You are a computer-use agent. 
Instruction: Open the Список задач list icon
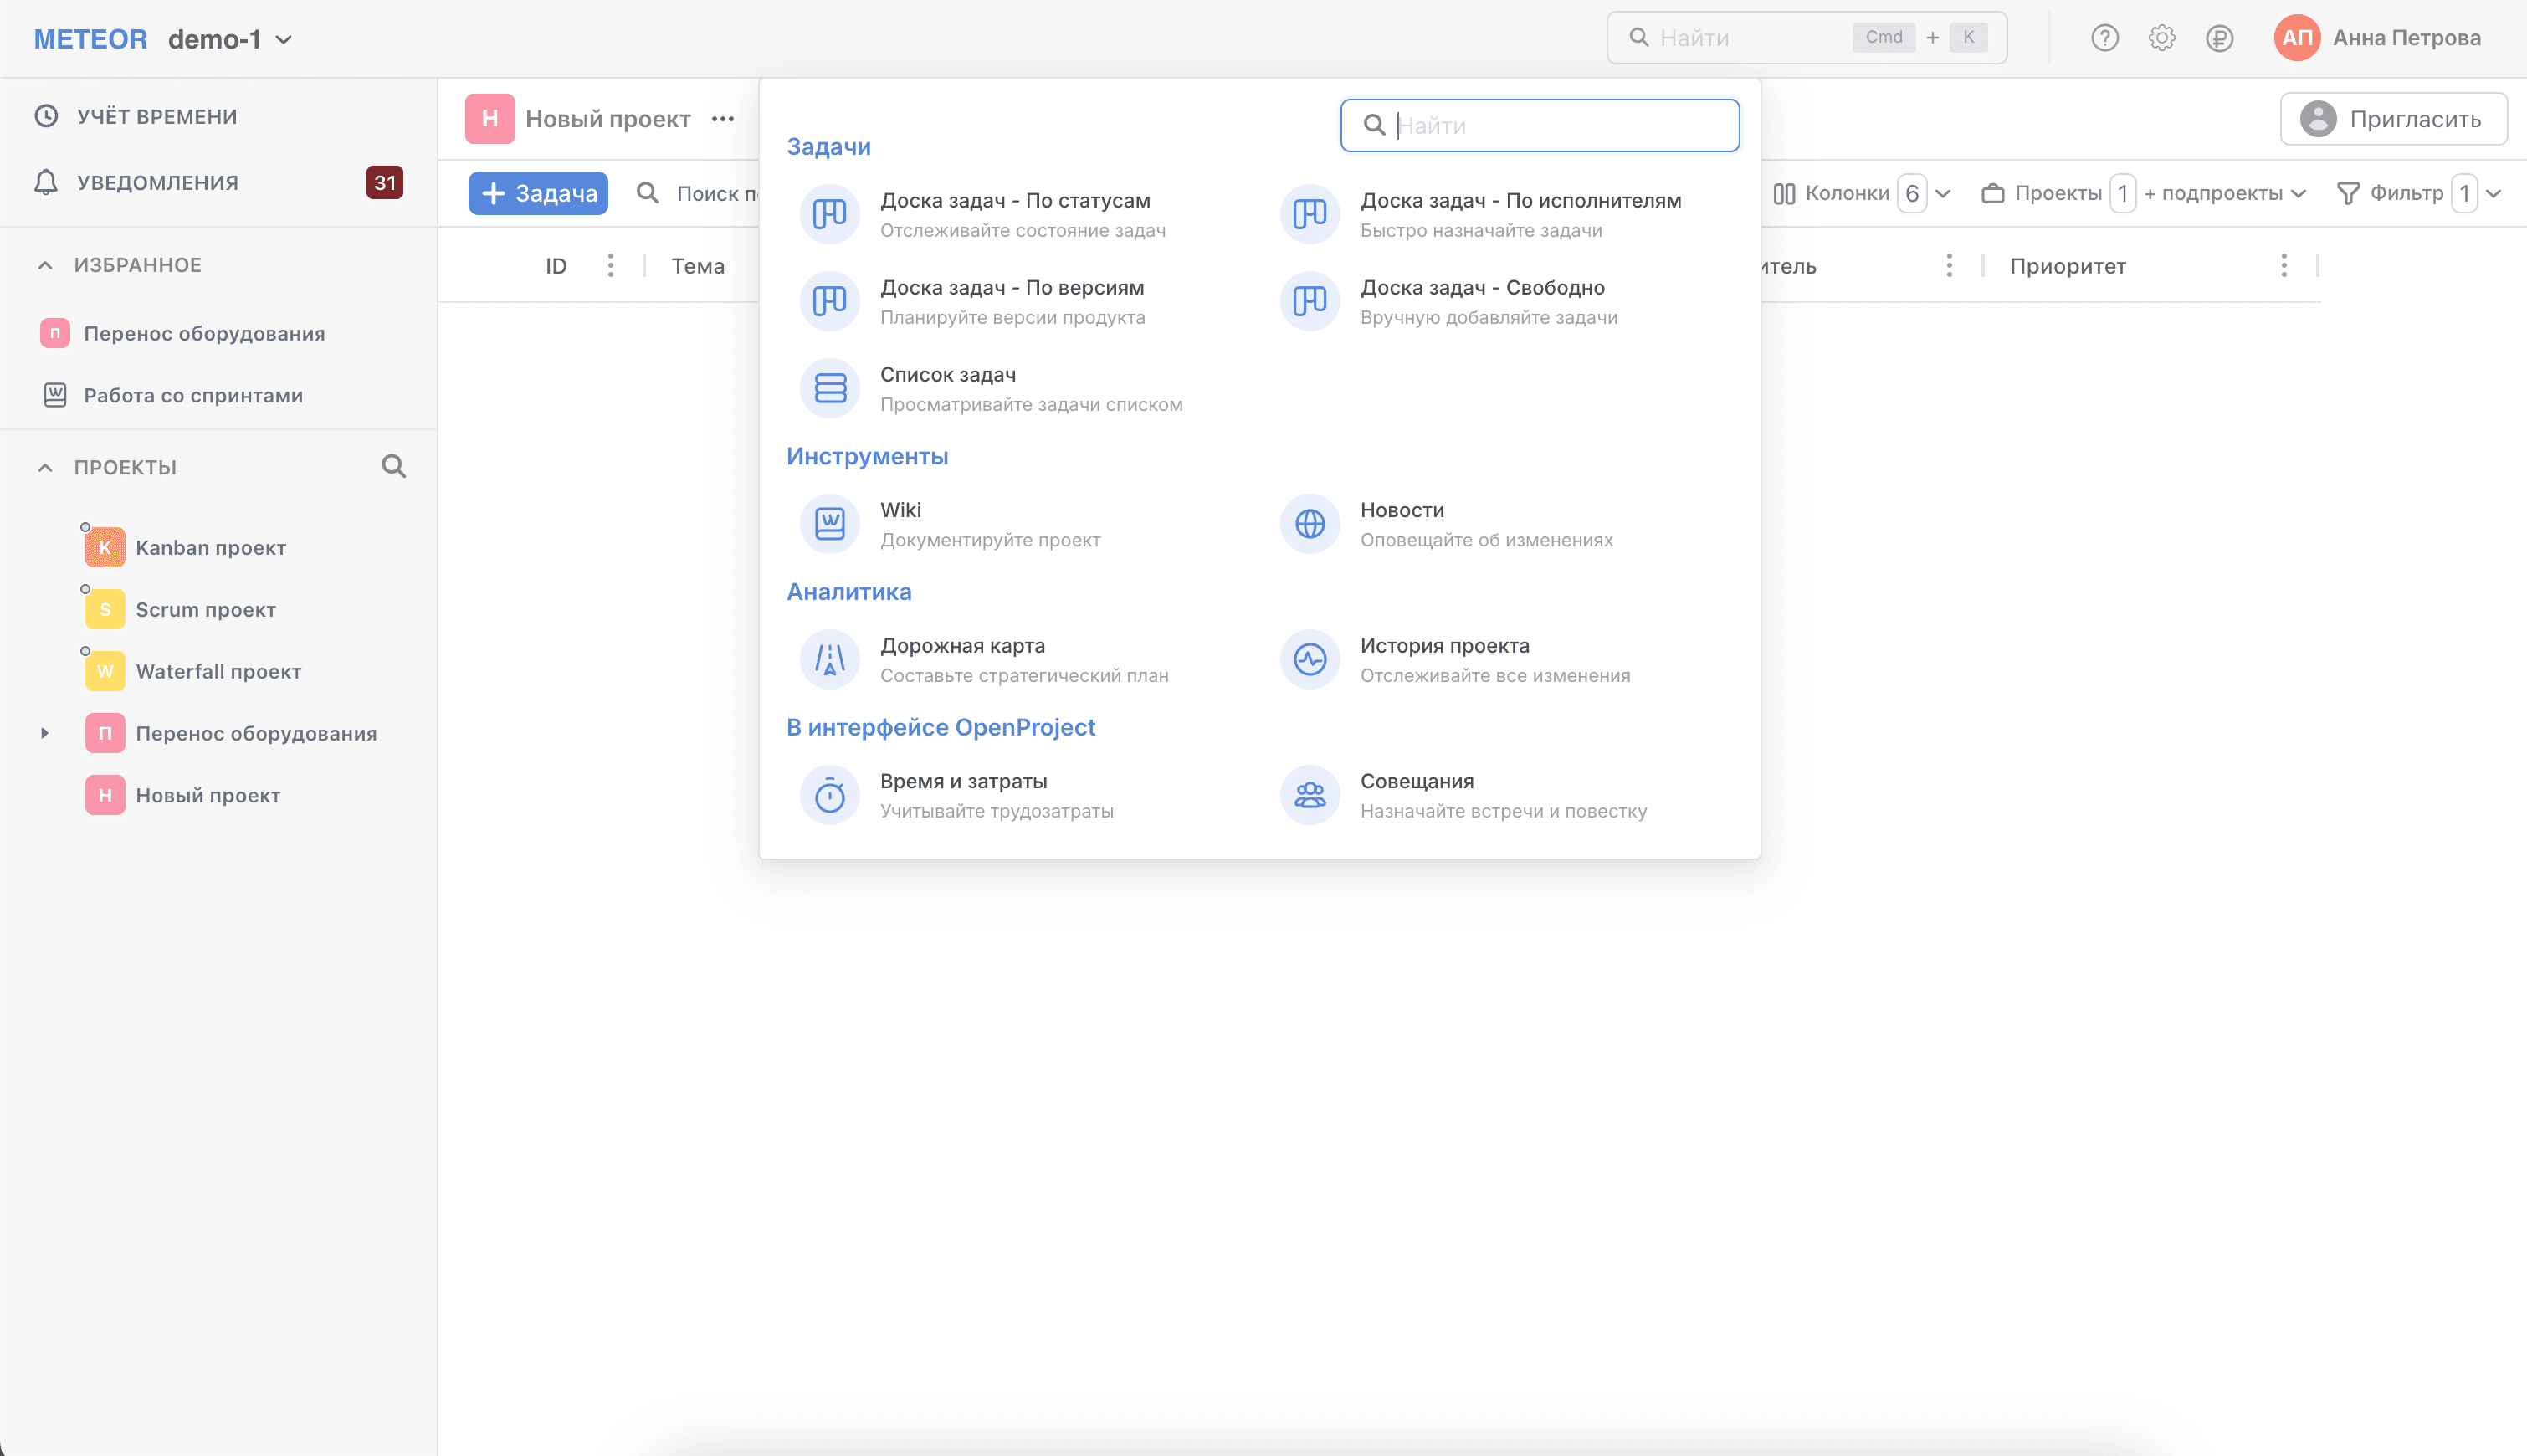pyautogui.click(x=830, y=388)
